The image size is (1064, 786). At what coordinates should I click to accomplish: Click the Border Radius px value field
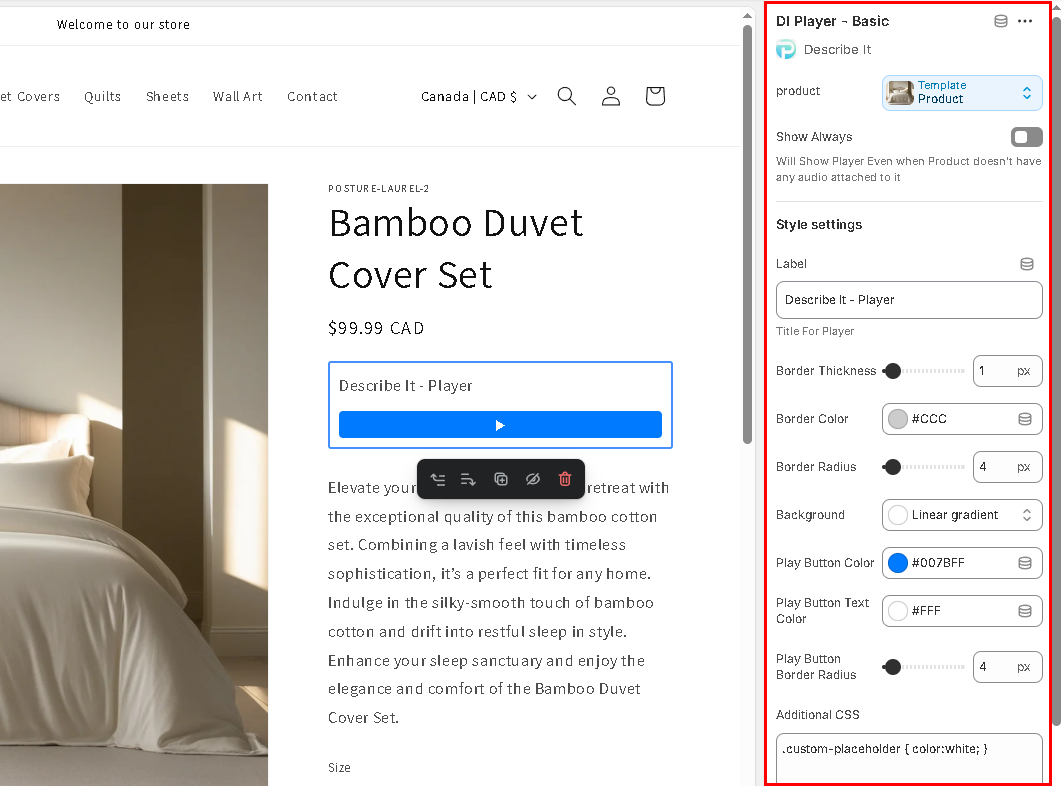[1008, 467]
